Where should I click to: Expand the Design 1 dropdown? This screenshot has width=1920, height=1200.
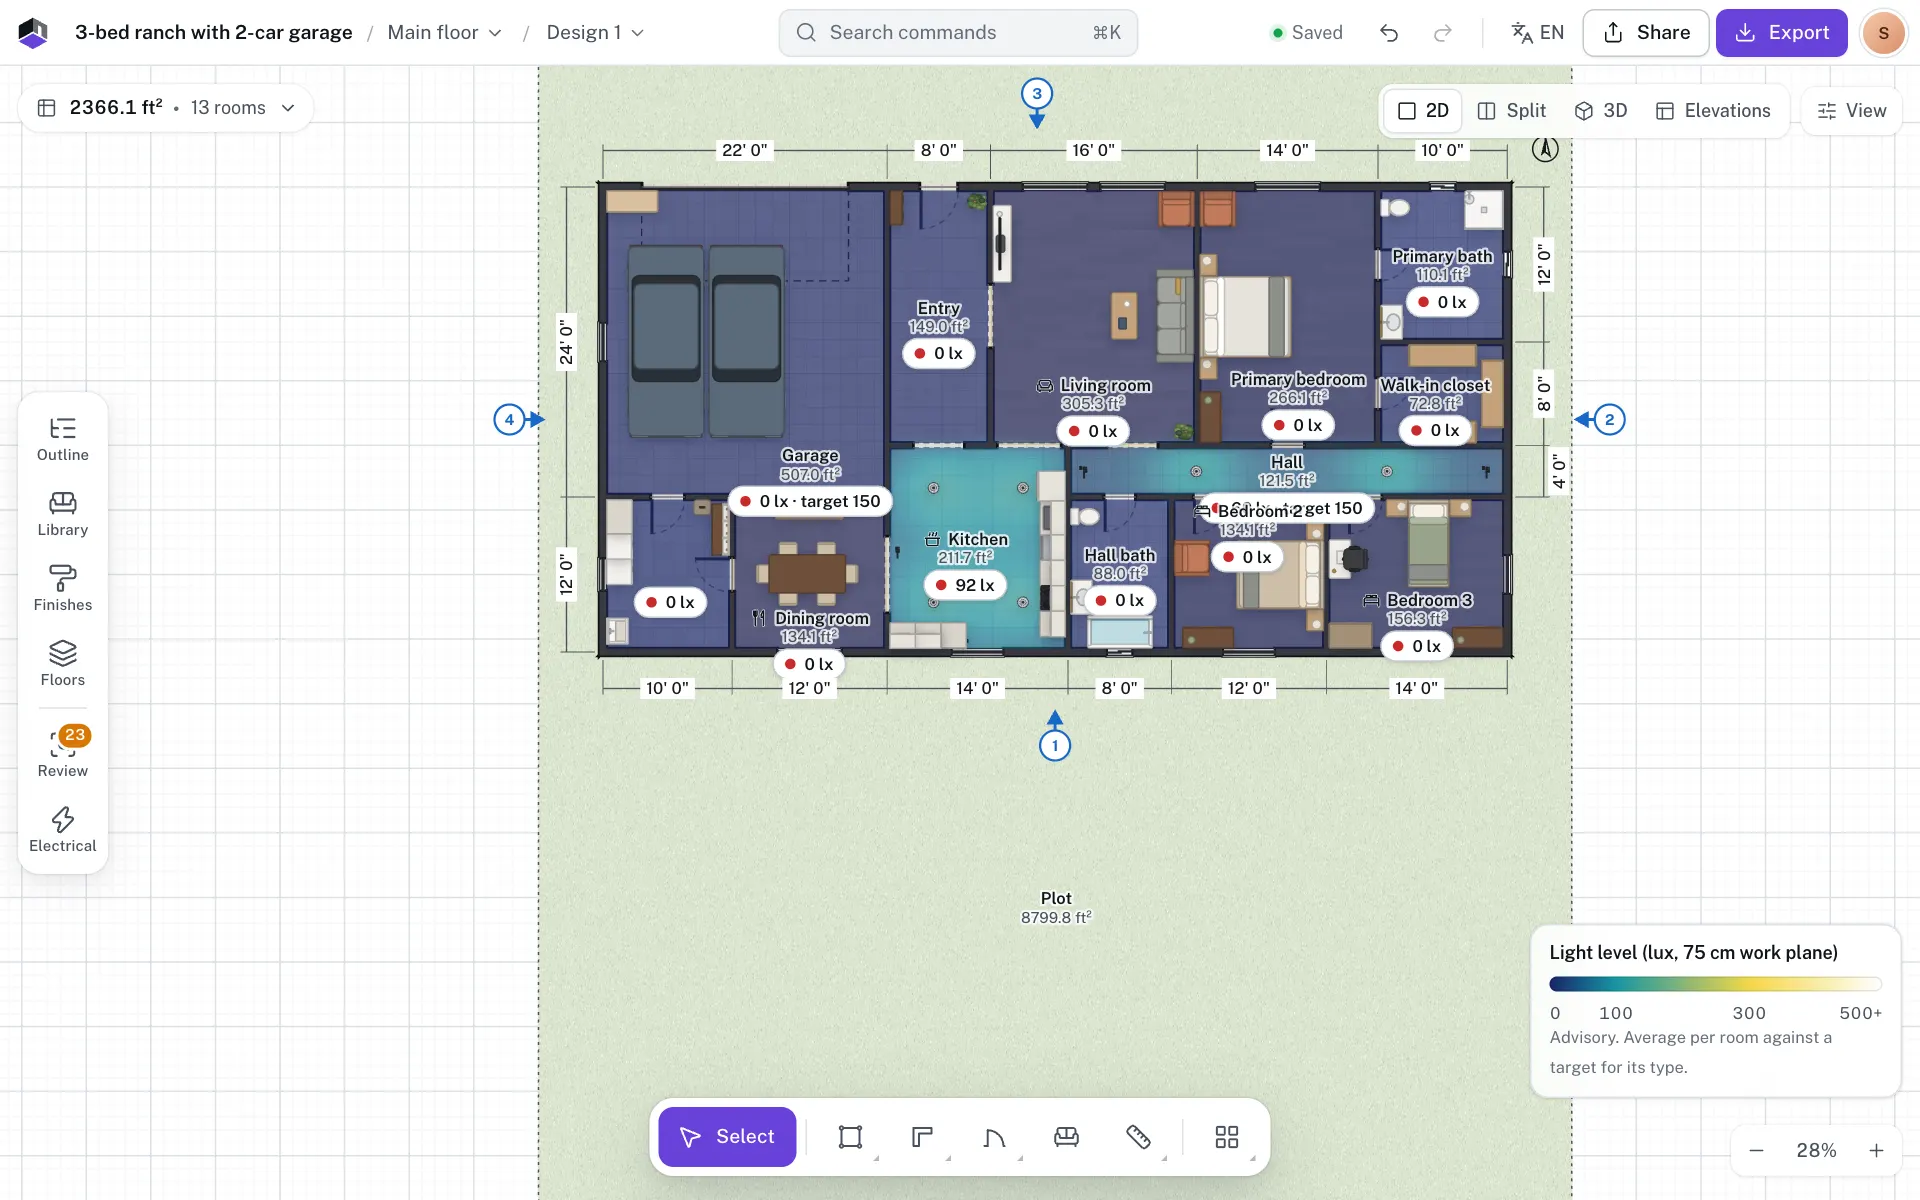tap(595, 33)
